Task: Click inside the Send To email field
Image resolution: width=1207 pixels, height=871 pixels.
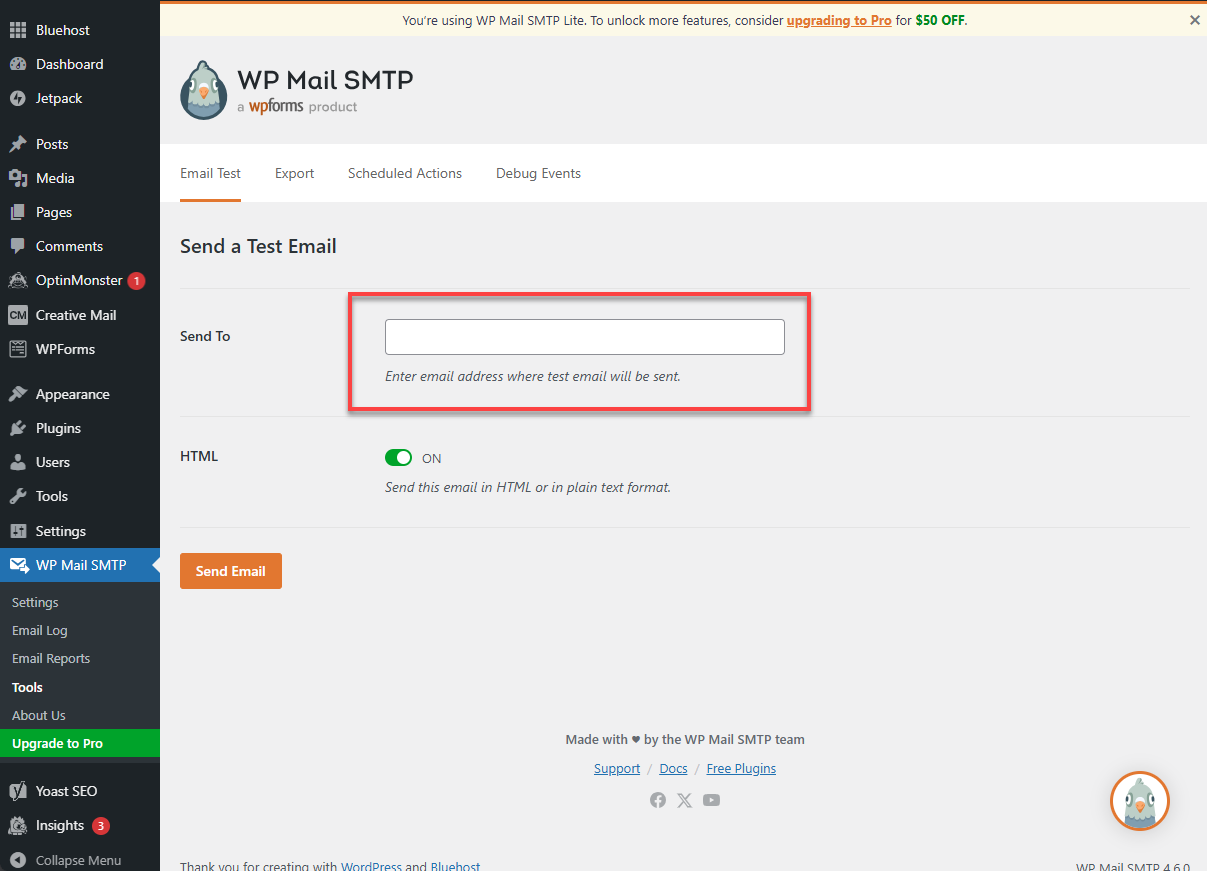Action: coord(584,337)
